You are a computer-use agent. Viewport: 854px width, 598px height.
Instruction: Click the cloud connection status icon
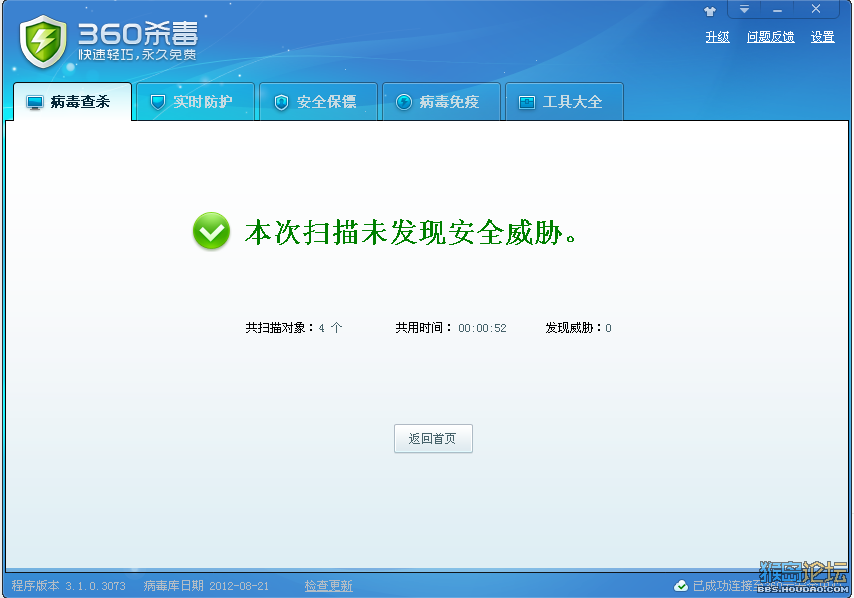(x=681, y=586)
